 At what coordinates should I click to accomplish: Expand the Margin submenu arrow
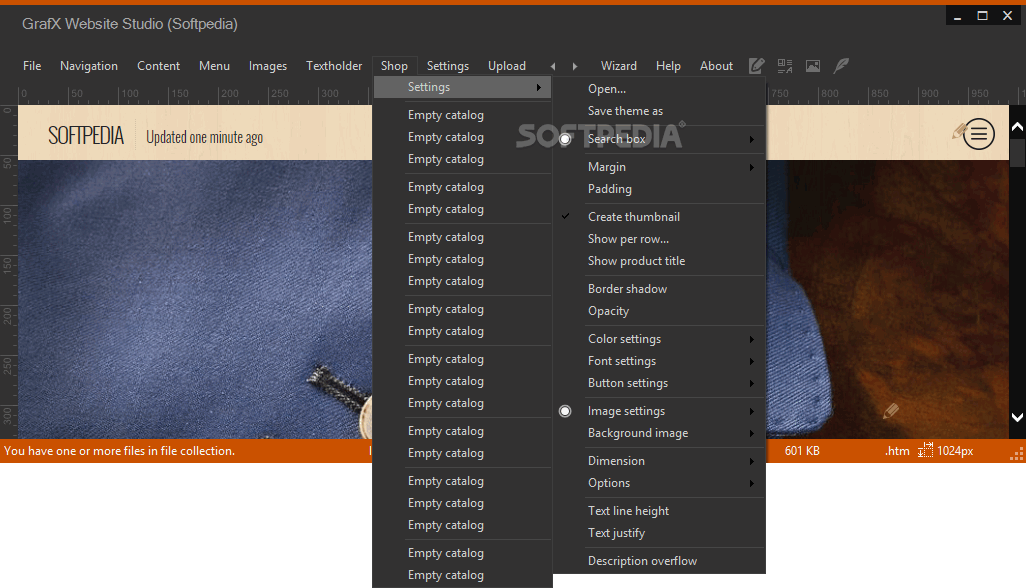pos(751,167)
